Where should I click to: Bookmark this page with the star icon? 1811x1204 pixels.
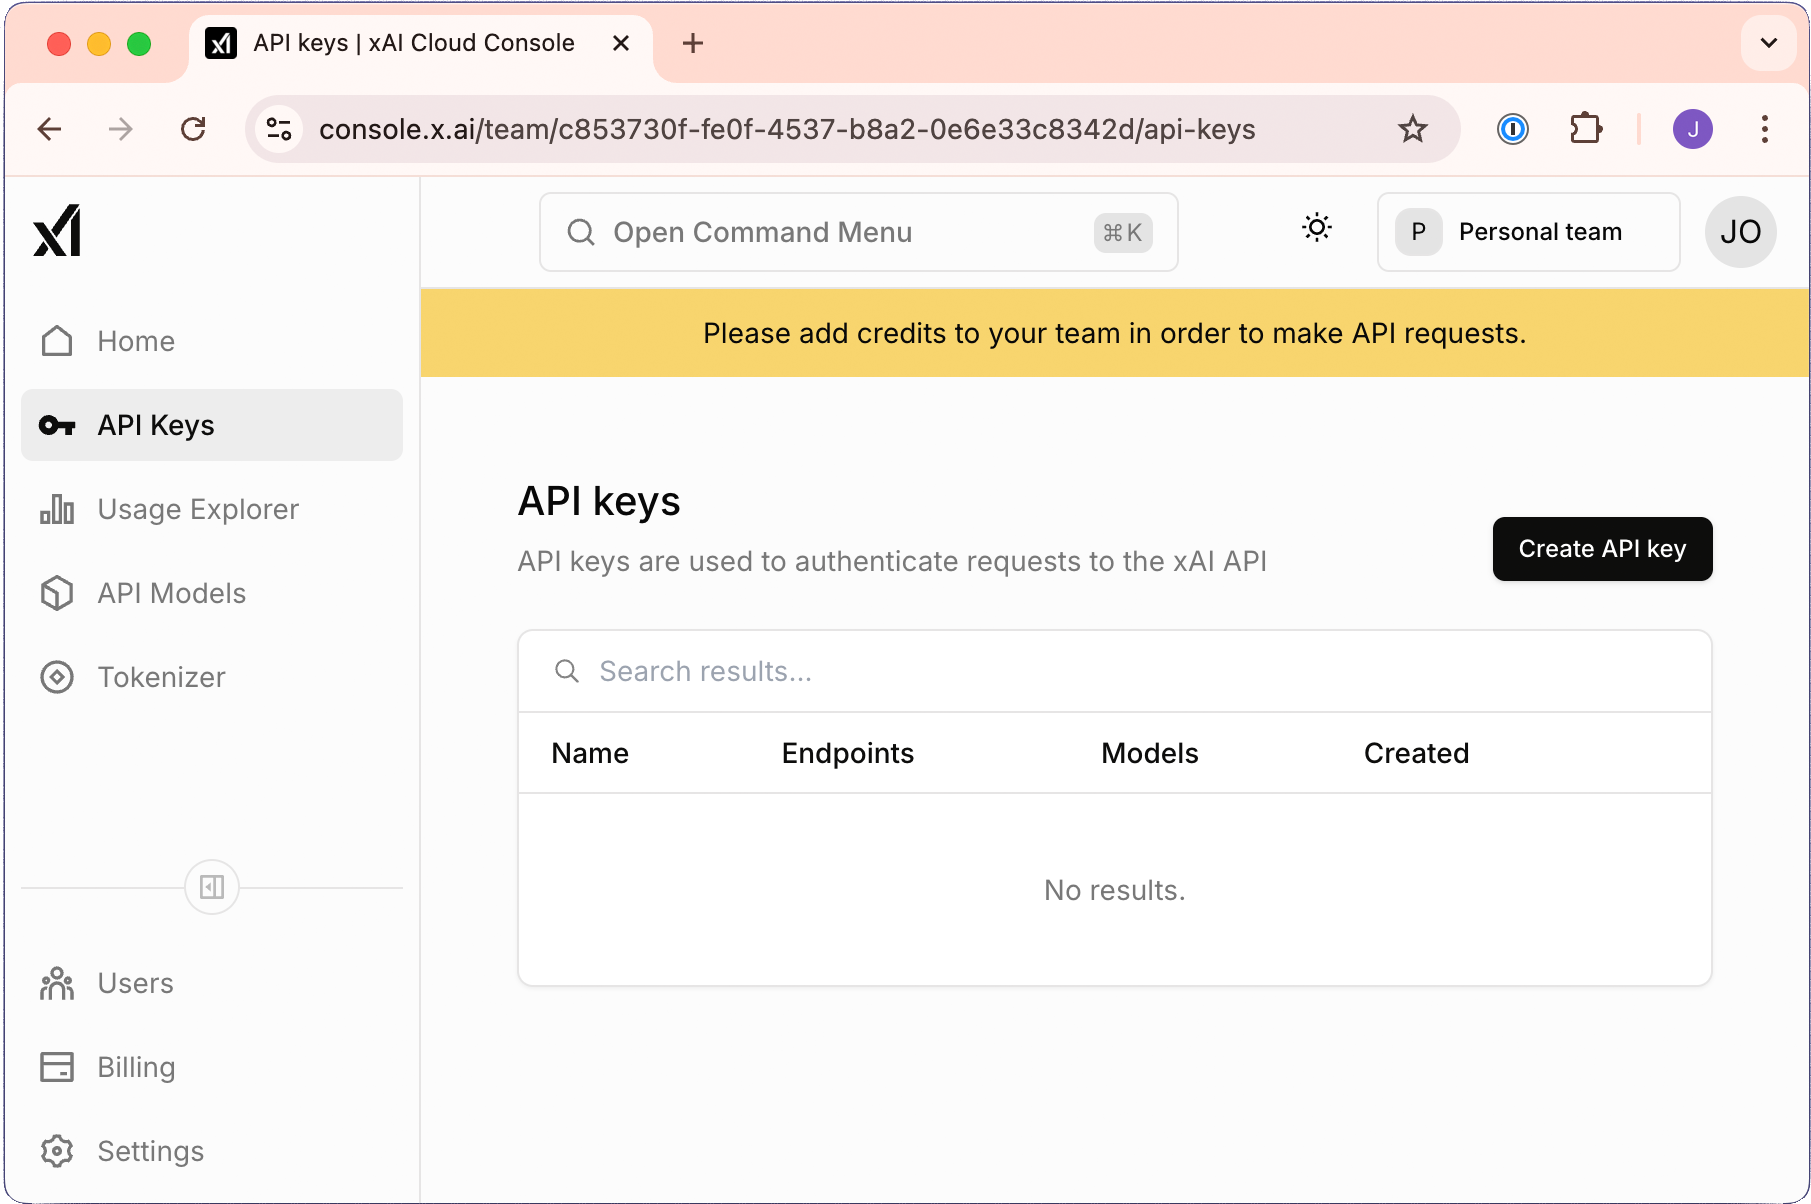coord(1412,129)
